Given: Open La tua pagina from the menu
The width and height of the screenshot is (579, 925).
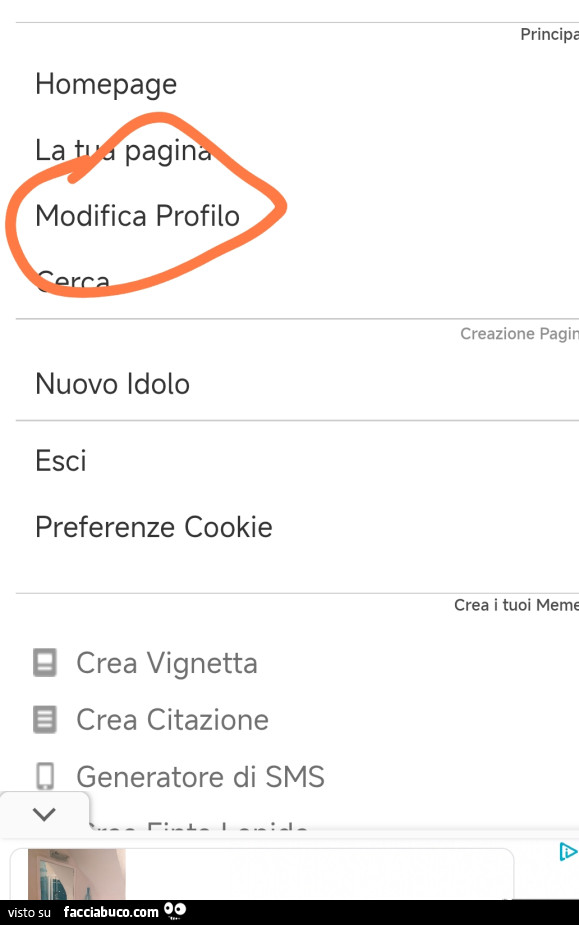Looking at the screenshot, I should pyautogui.click(x=122, y=150).
